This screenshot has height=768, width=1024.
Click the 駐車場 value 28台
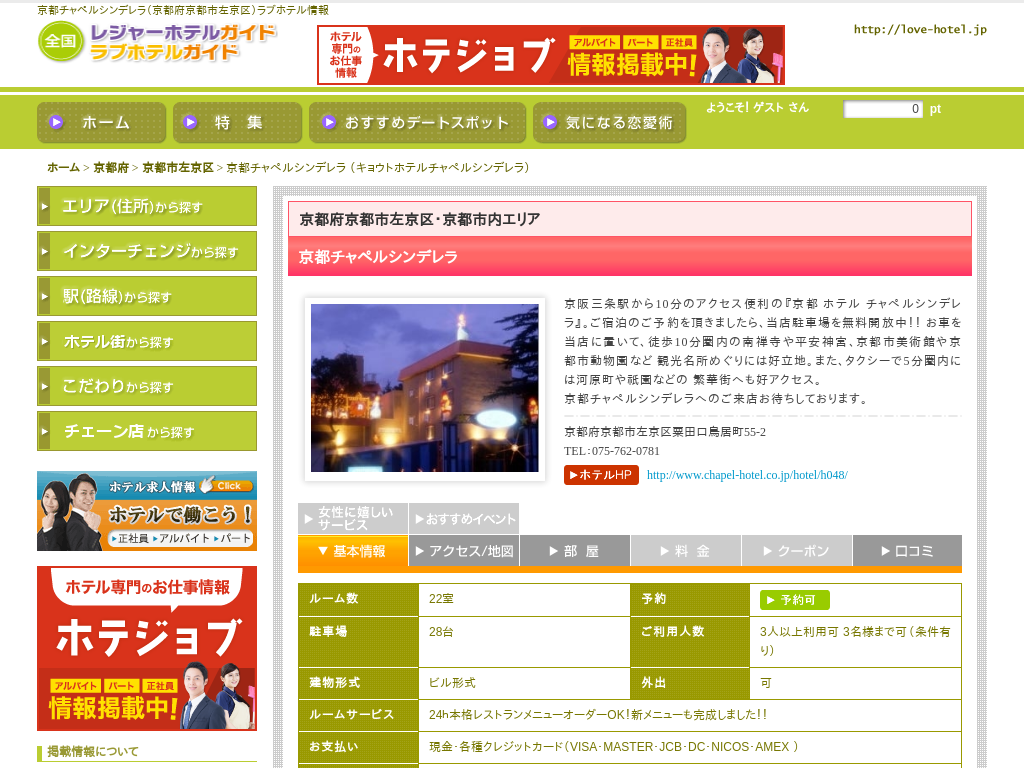[x=441, y=632]
